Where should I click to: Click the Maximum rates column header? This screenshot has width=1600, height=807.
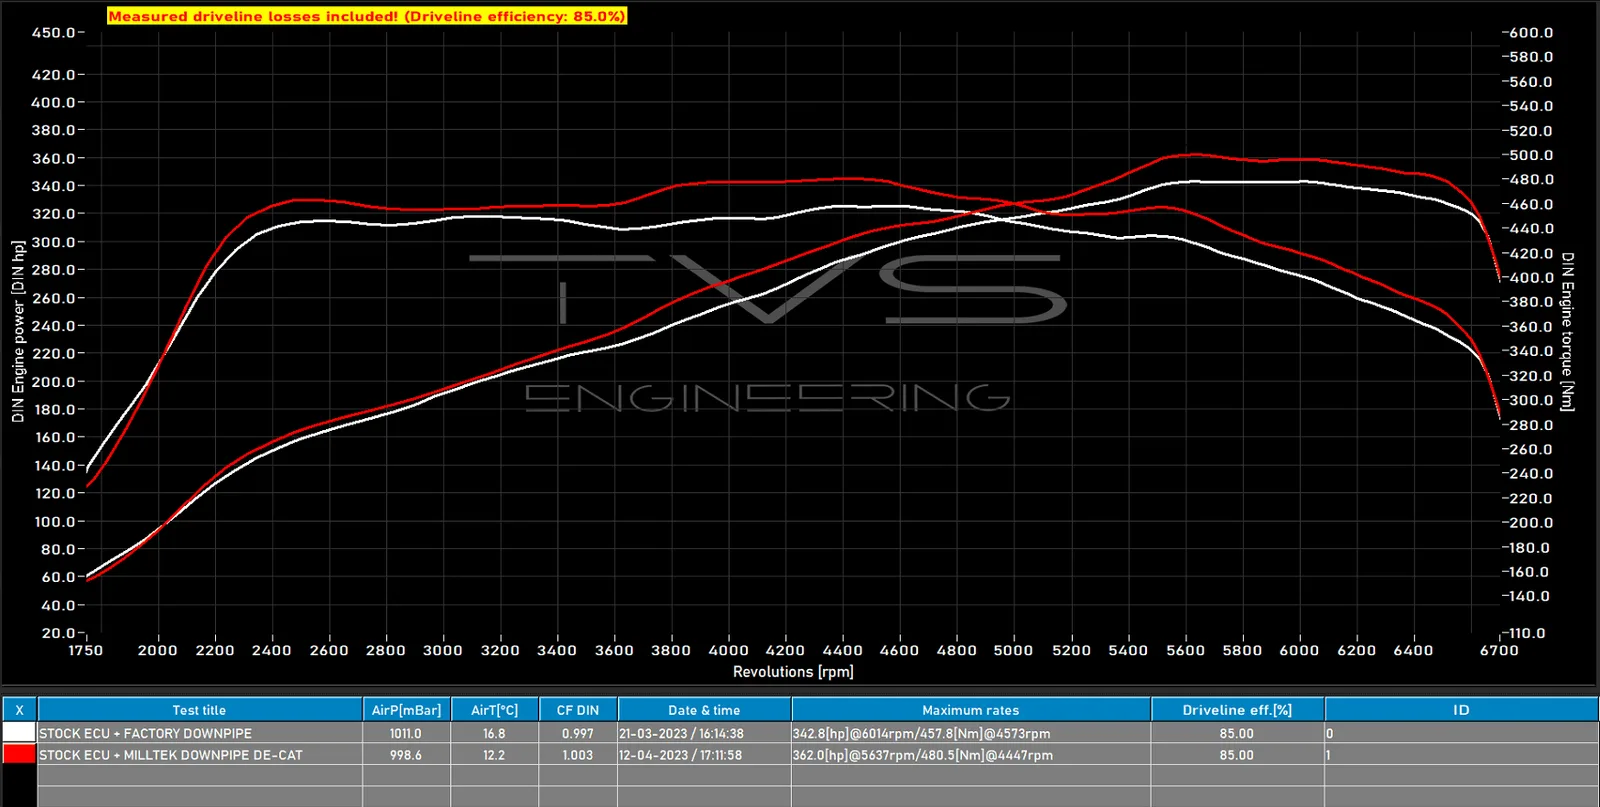(x=971, y=710)
